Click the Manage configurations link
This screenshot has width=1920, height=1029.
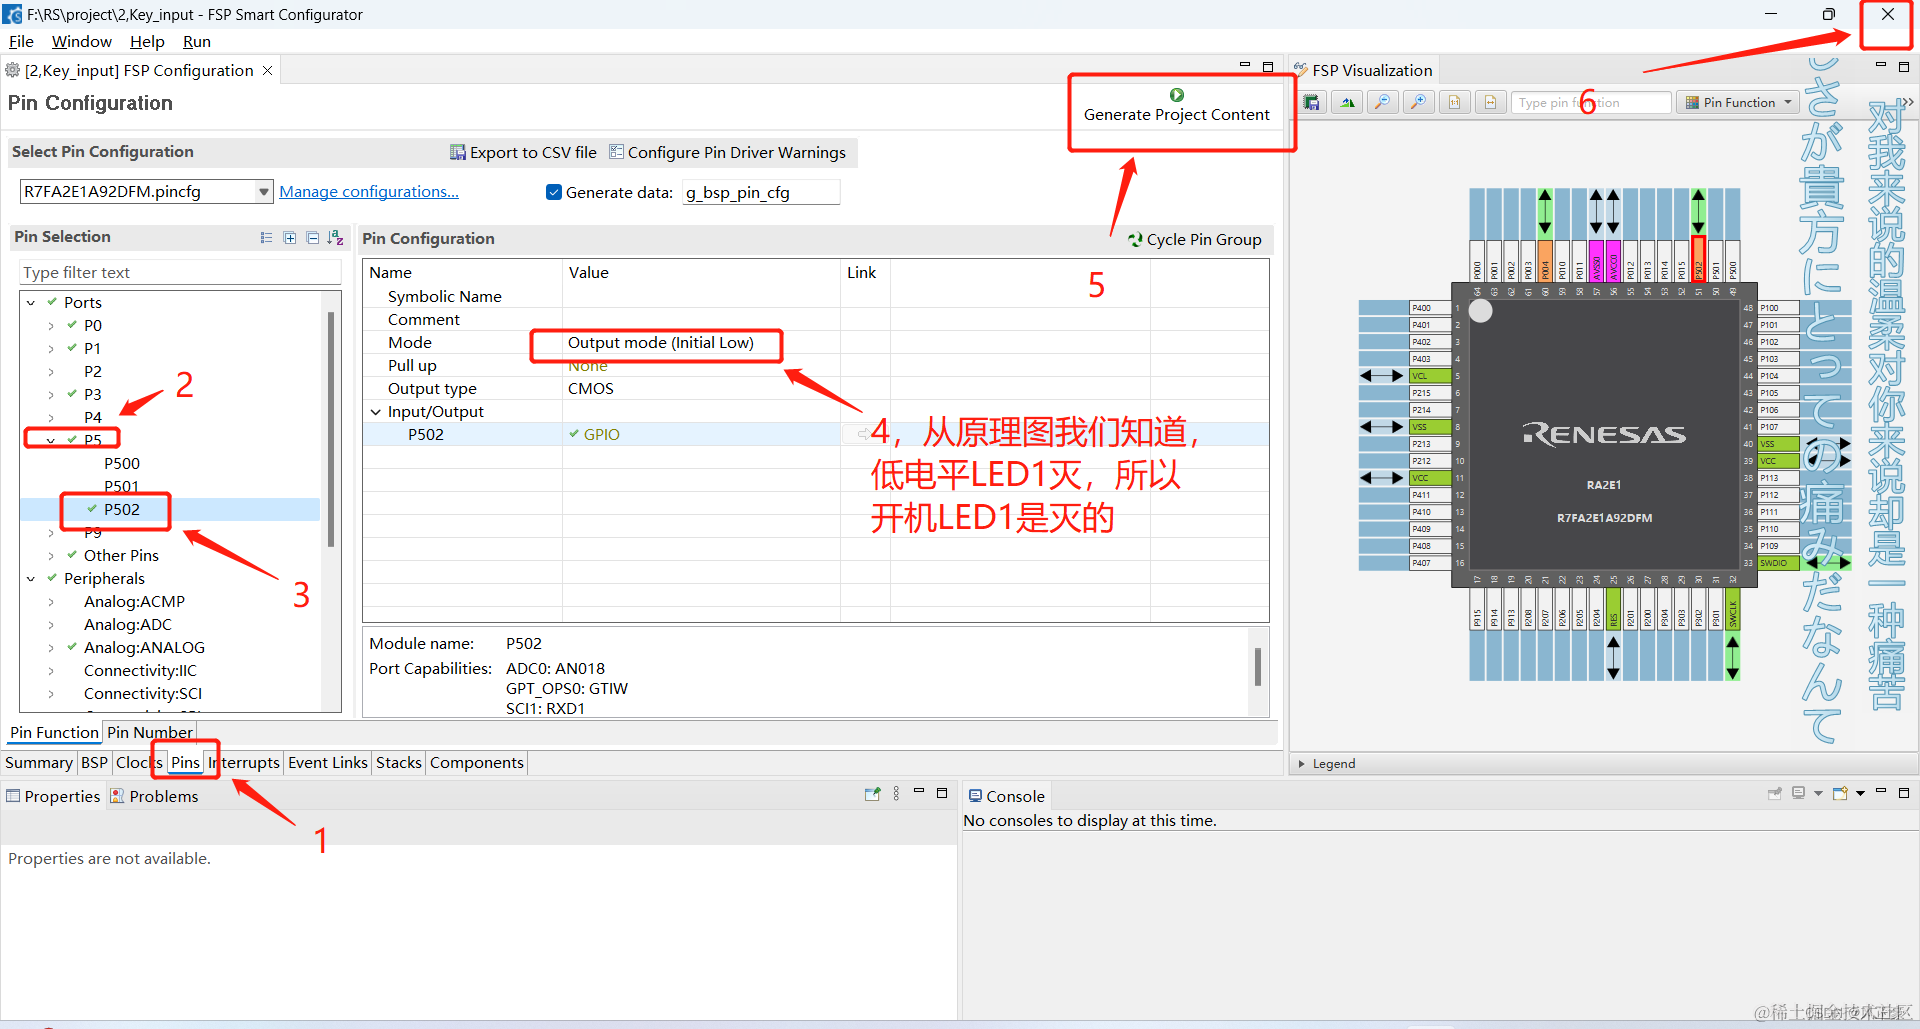369,191
